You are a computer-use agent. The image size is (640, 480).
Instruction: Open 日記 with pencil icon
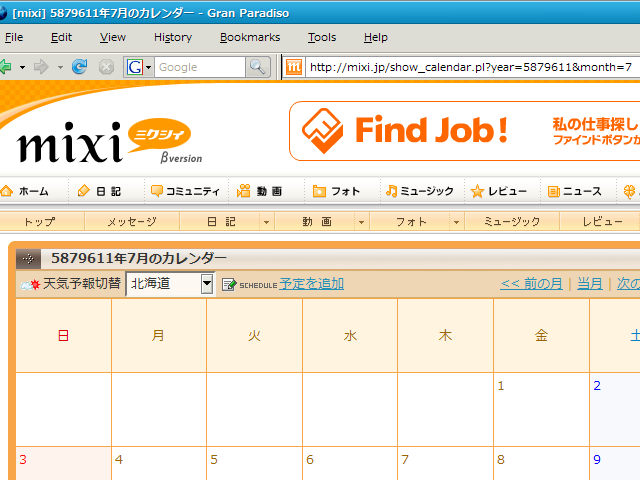(99, 191)
